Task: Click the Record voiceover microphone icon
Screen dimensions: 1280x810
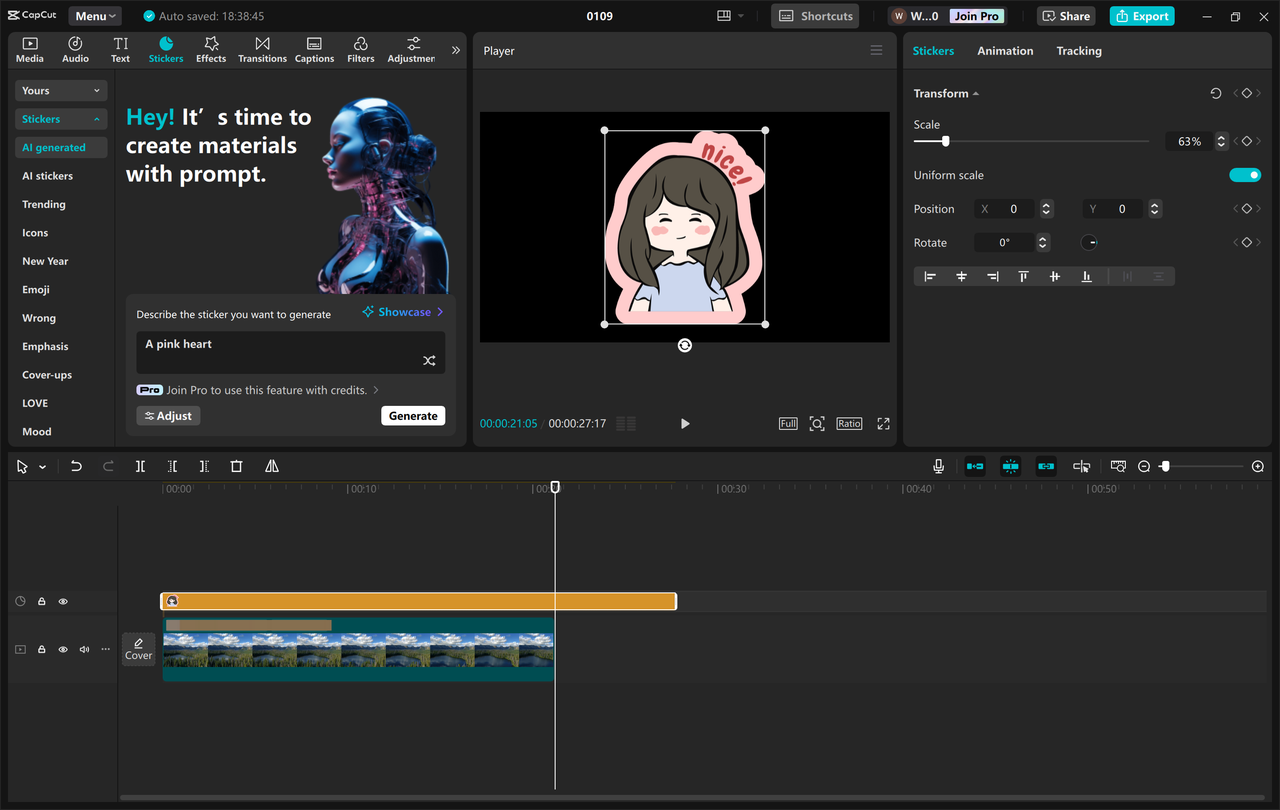Action: click(x=938, y=466)
